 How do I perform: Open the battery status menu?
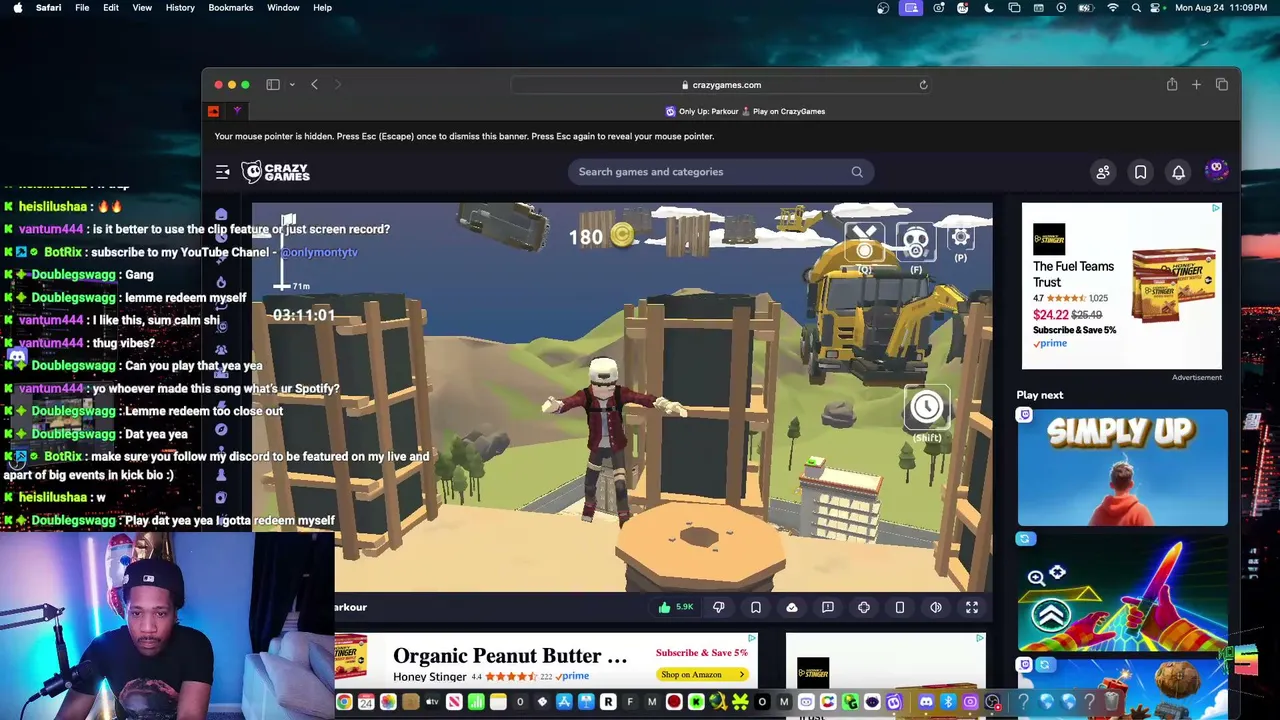1087,8
